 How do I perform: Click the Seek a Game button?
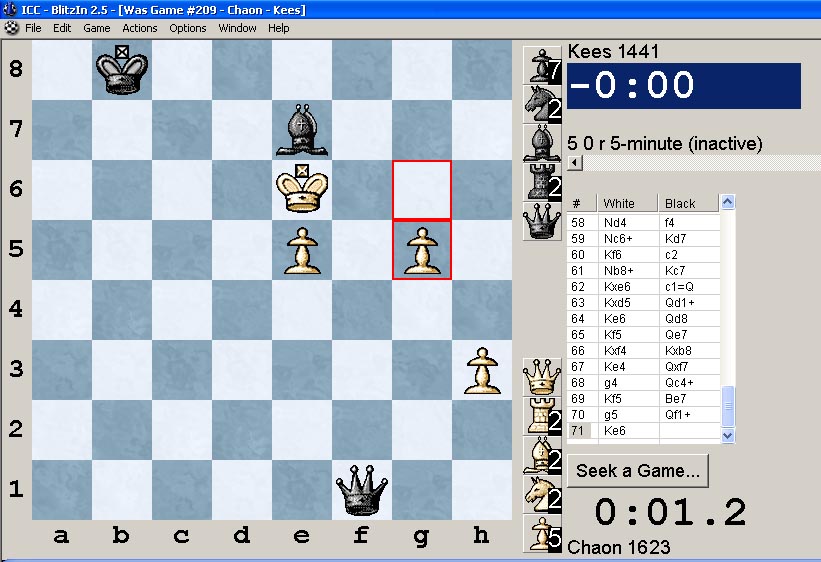[638, 471]
